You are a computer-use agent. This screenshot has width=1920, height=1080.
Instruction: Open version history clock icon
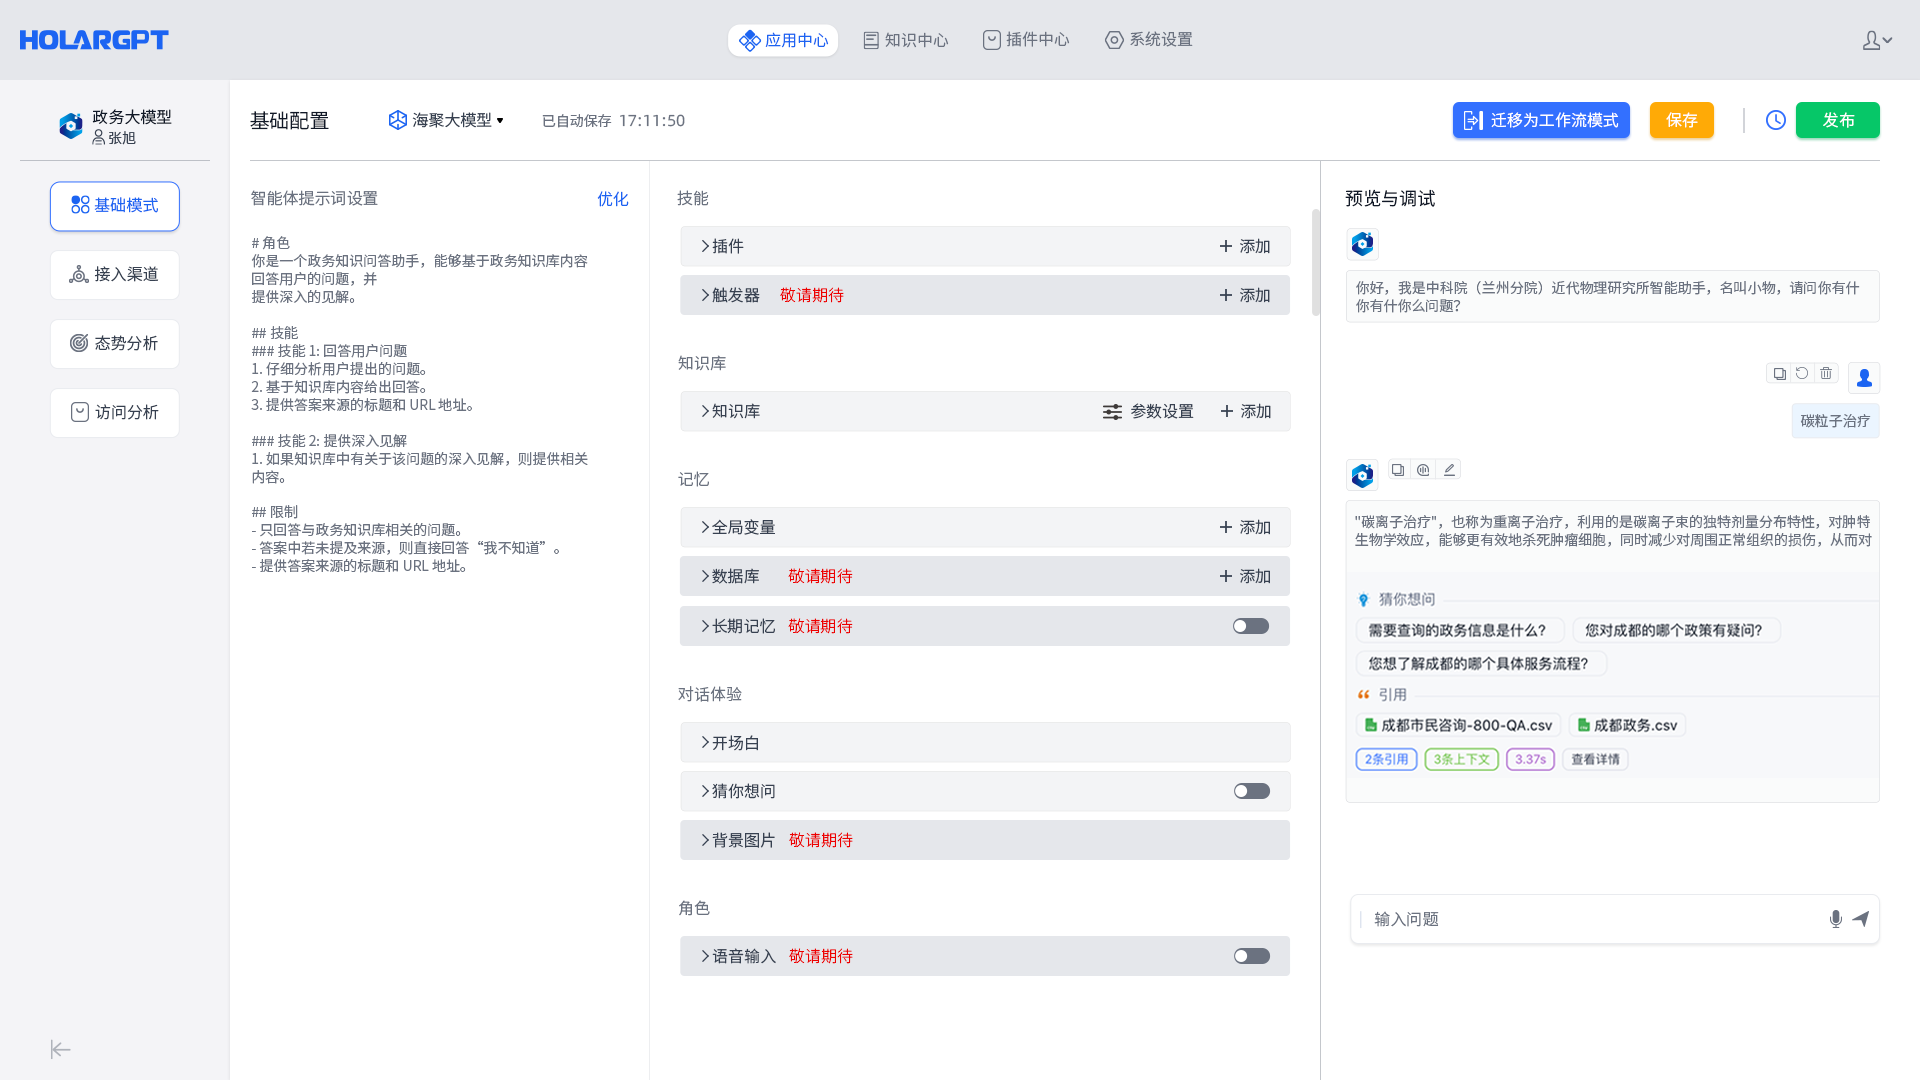(1775, 120)
